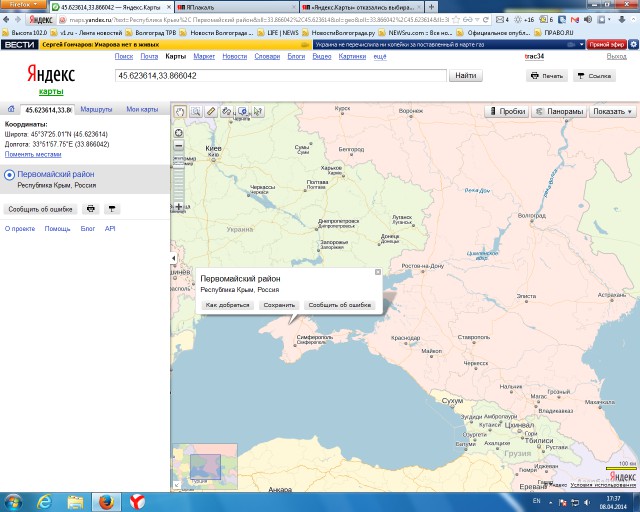Open the Волгоград ТРВ bookmark
The height and width of the screenshot is (512, 640).
pos(151,33)
